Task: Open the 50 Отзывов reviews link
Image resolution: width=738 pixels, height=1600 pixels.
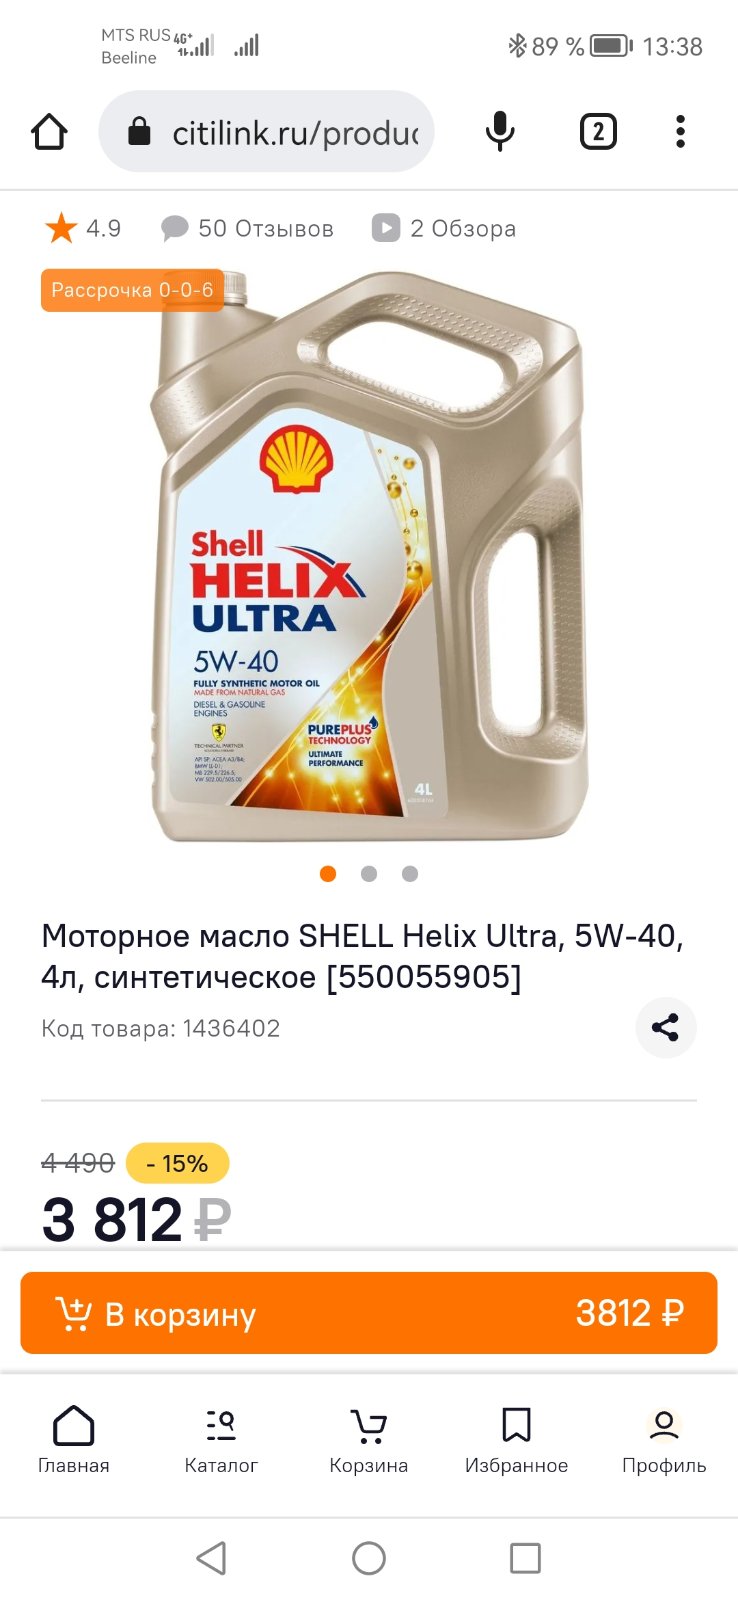Action: click(x=247, y=228)
